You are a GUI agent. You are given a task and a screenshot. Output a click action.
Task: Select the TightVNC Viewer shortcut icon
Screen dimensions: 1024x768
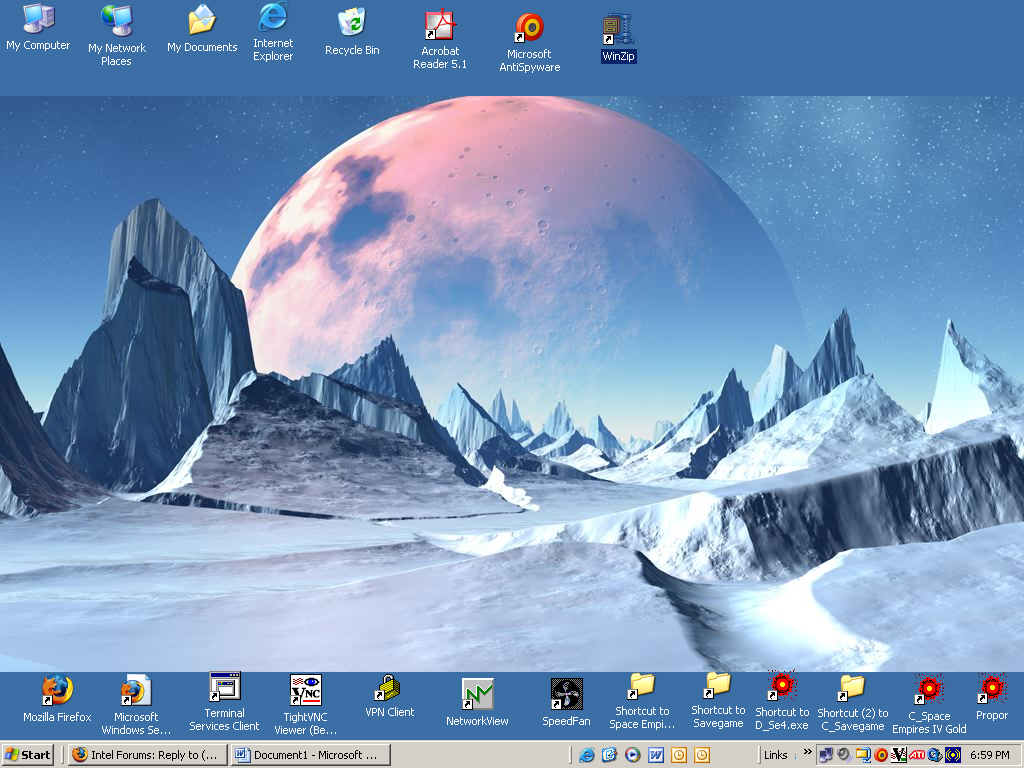pos(305,689)
